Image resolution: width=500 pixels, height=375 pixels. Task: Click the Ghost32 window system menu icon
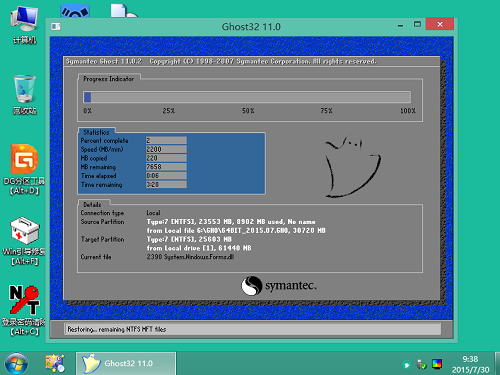pyautogui.click(x=56, y=26)
